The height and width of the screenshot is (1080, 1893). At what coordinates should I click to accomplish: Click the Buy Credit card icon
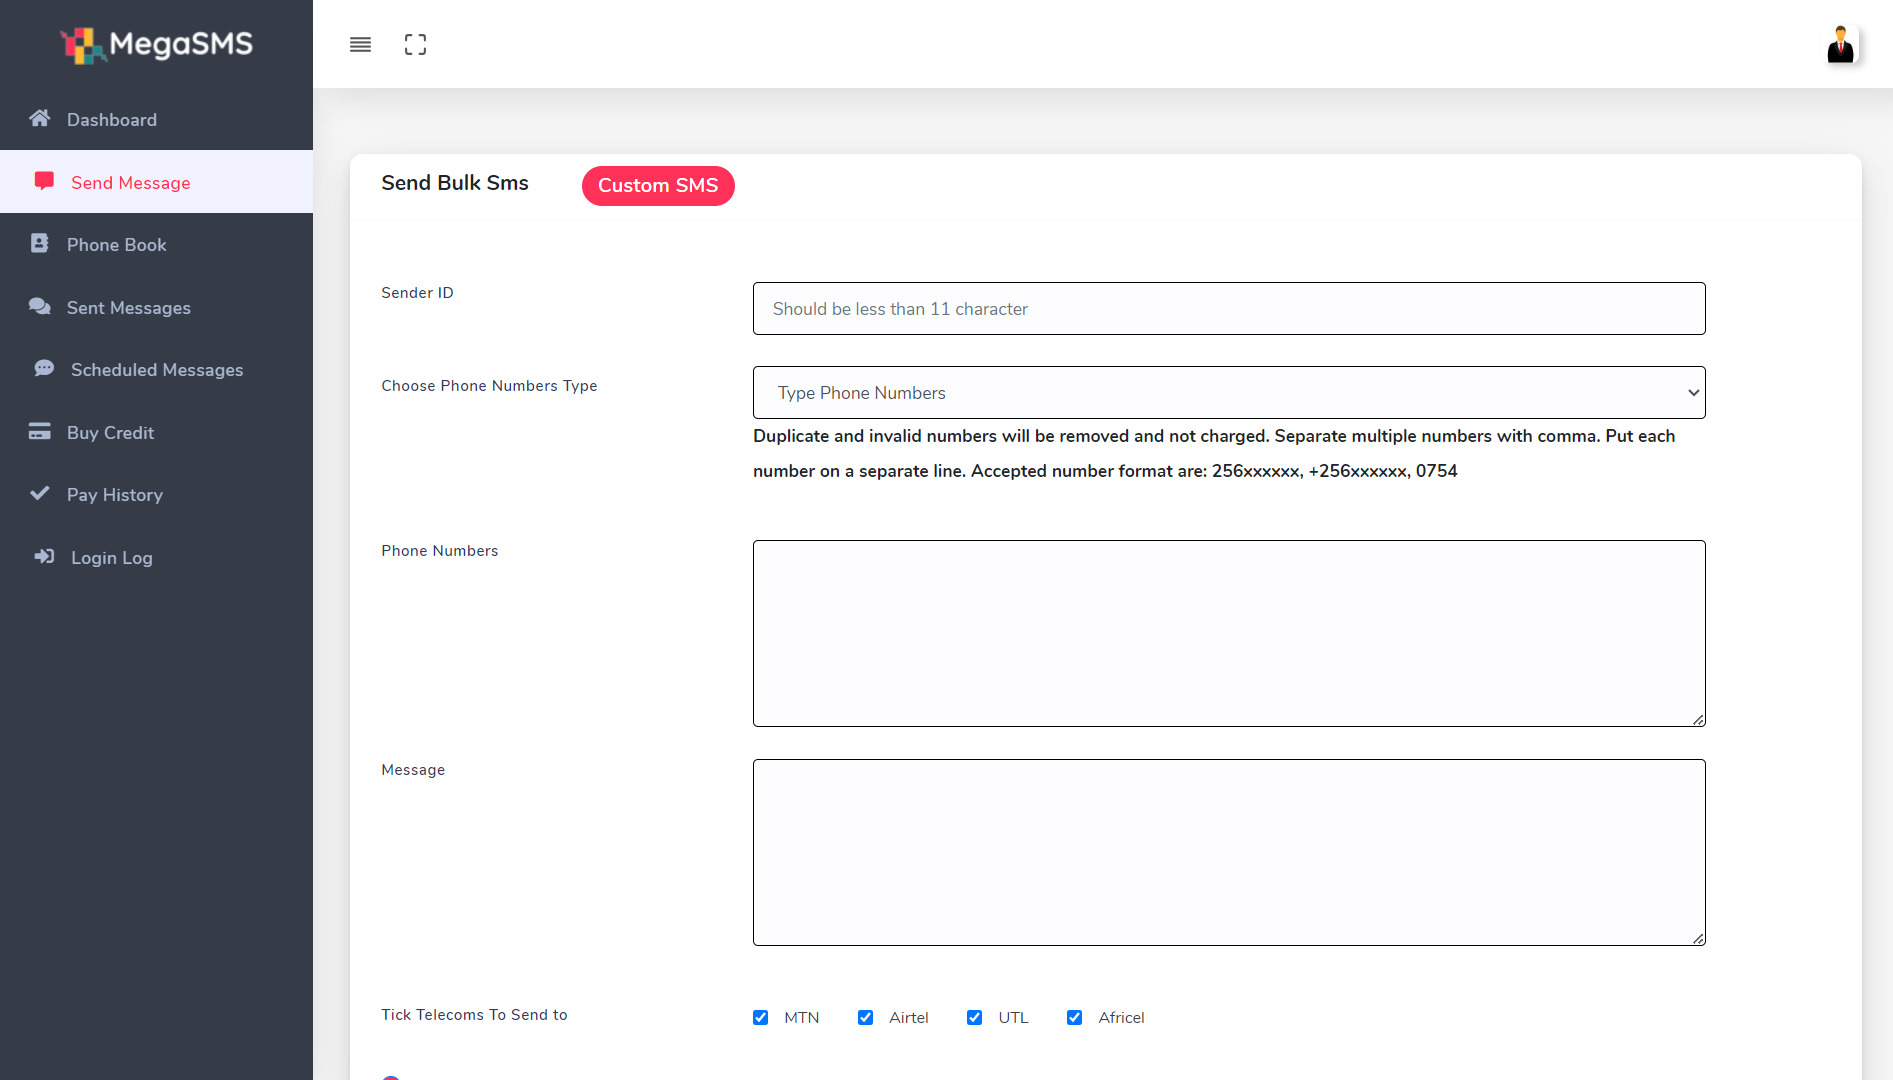pos(40,432)
